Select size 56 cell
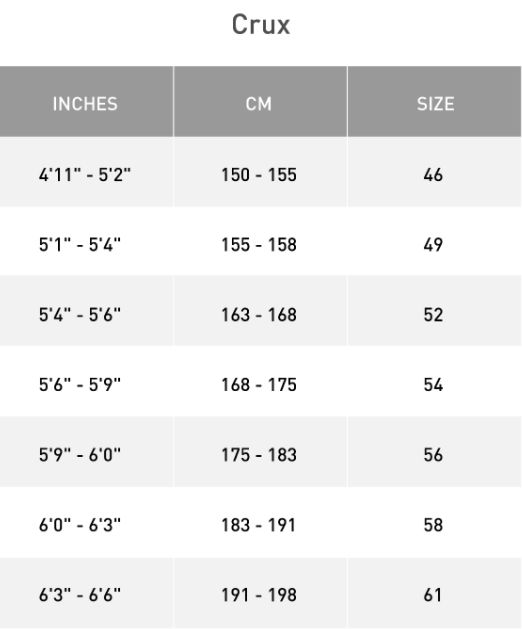This screenshot has height=629, width=522. [x=435, y=452]
